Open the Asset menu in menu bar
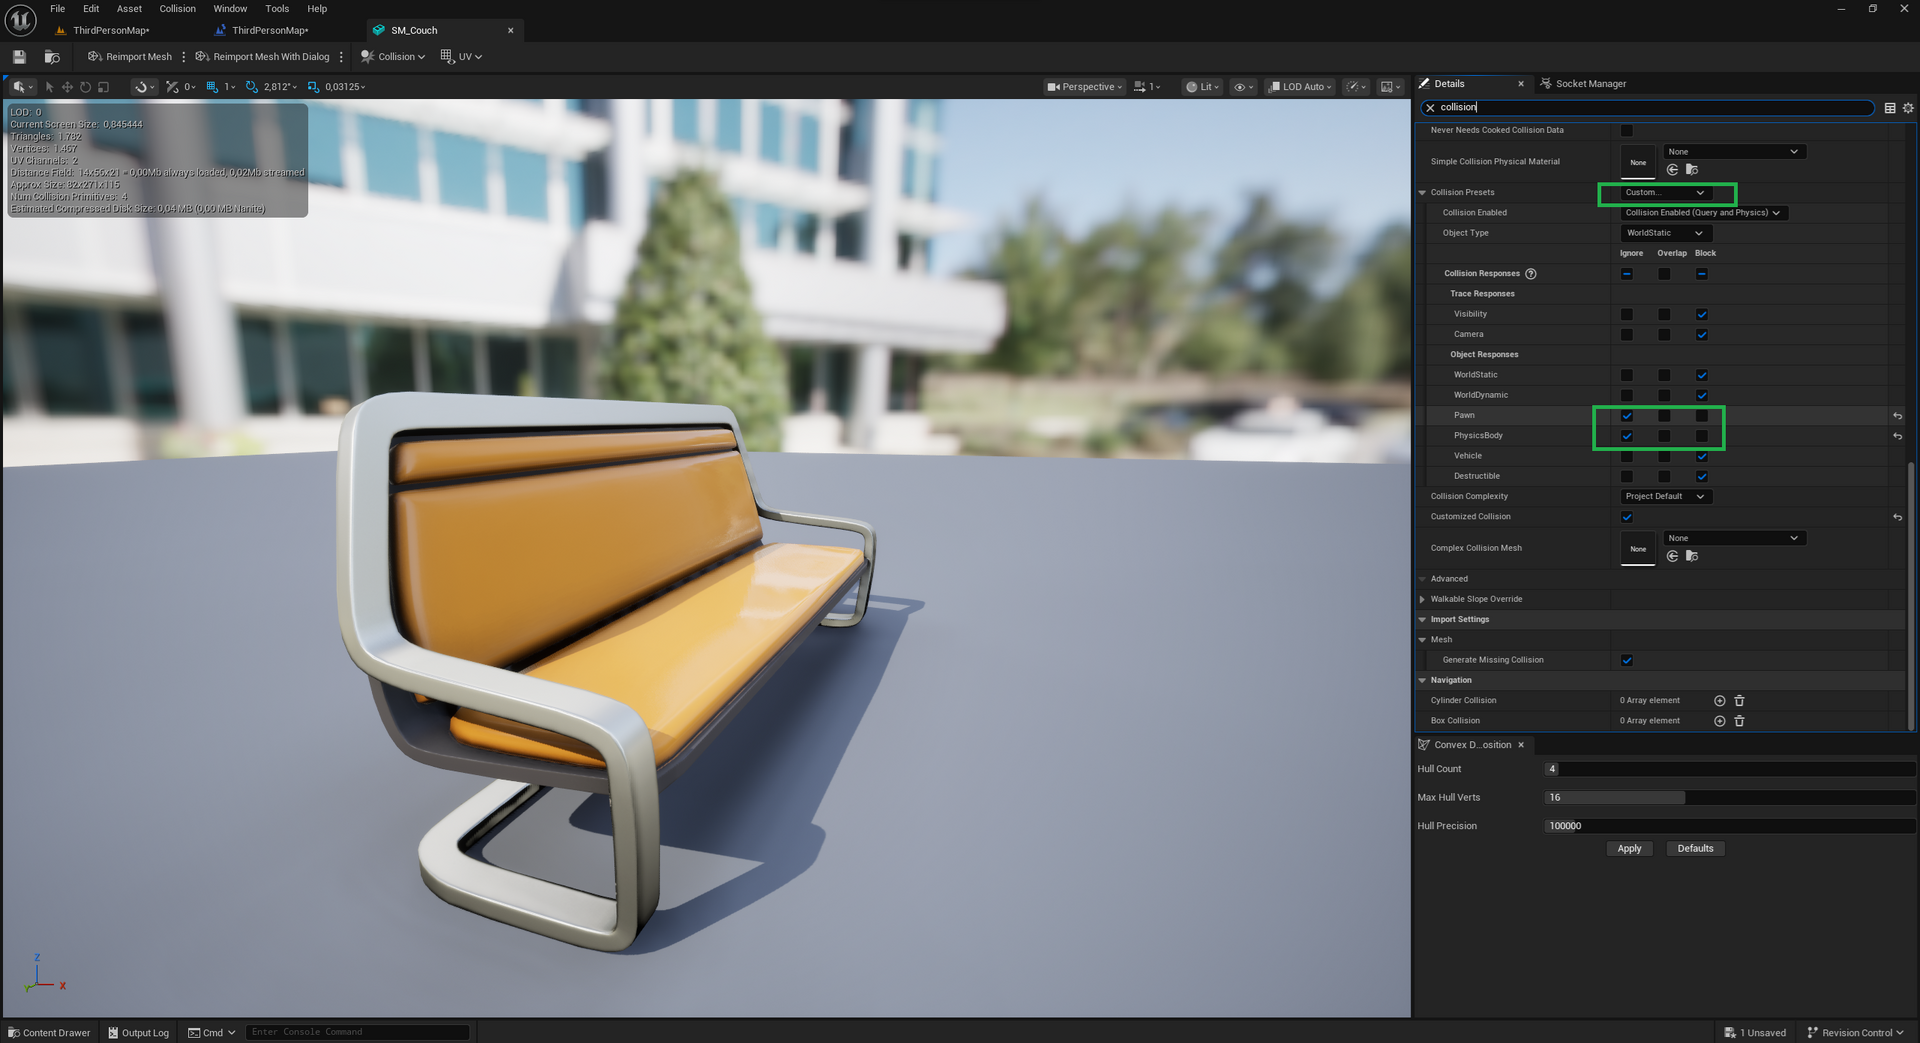This screenshot has height=1043, width=1920. coord(129,9)
